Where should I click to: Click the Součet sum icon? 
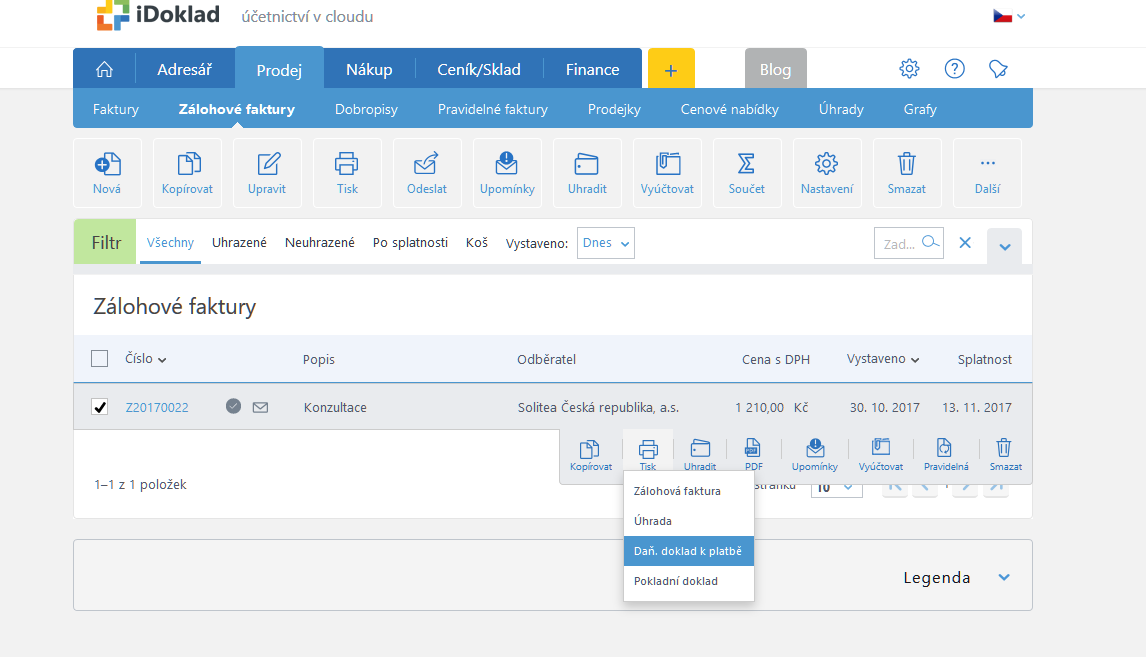pos(747,173)
